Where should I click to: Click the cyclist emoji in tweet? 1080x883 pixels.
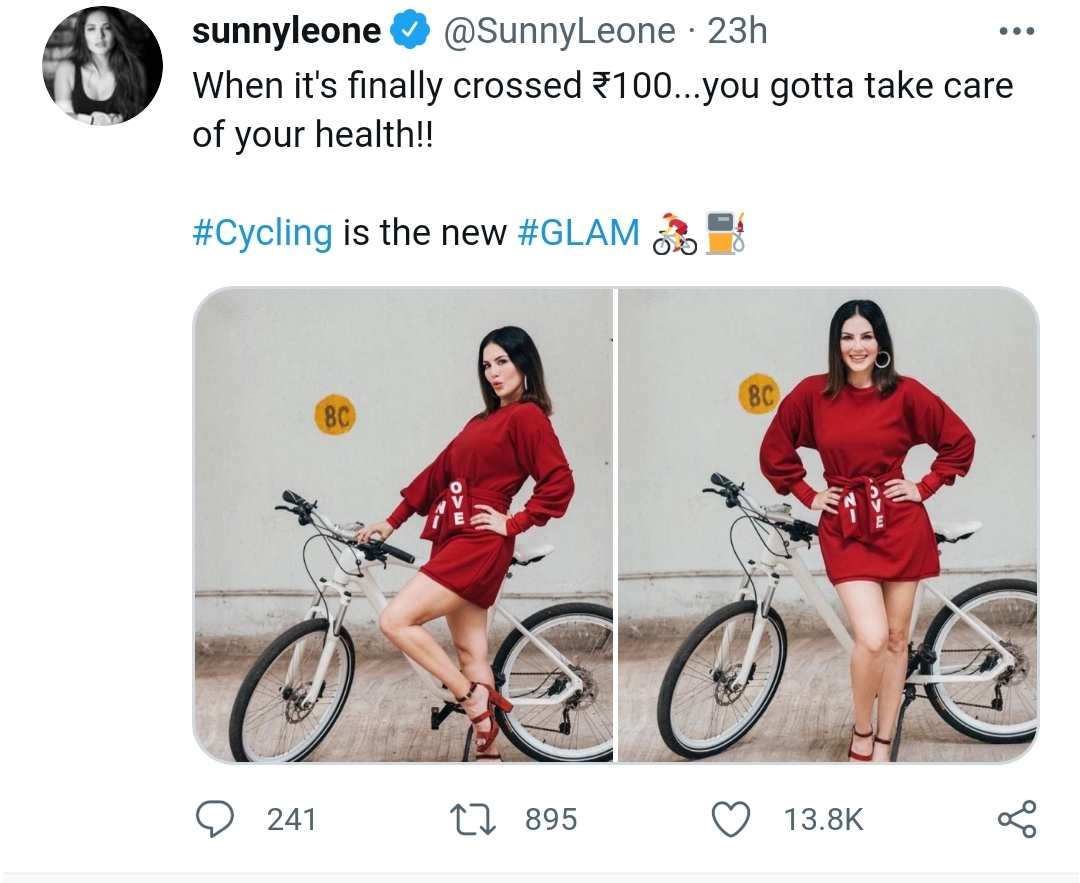[x=674, y=233]
